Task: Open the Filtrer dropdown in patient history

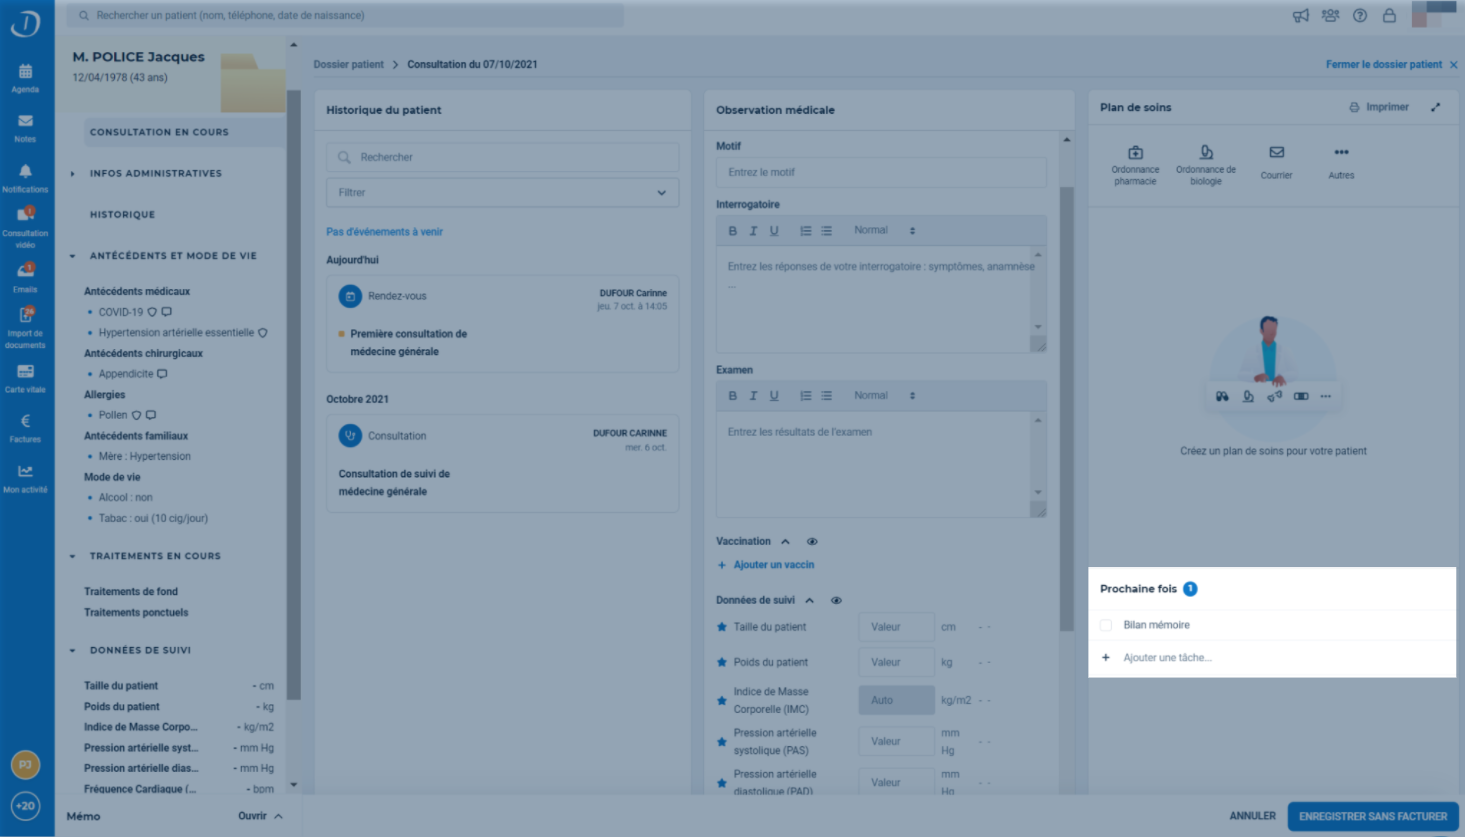Action: tap(502, 192)
